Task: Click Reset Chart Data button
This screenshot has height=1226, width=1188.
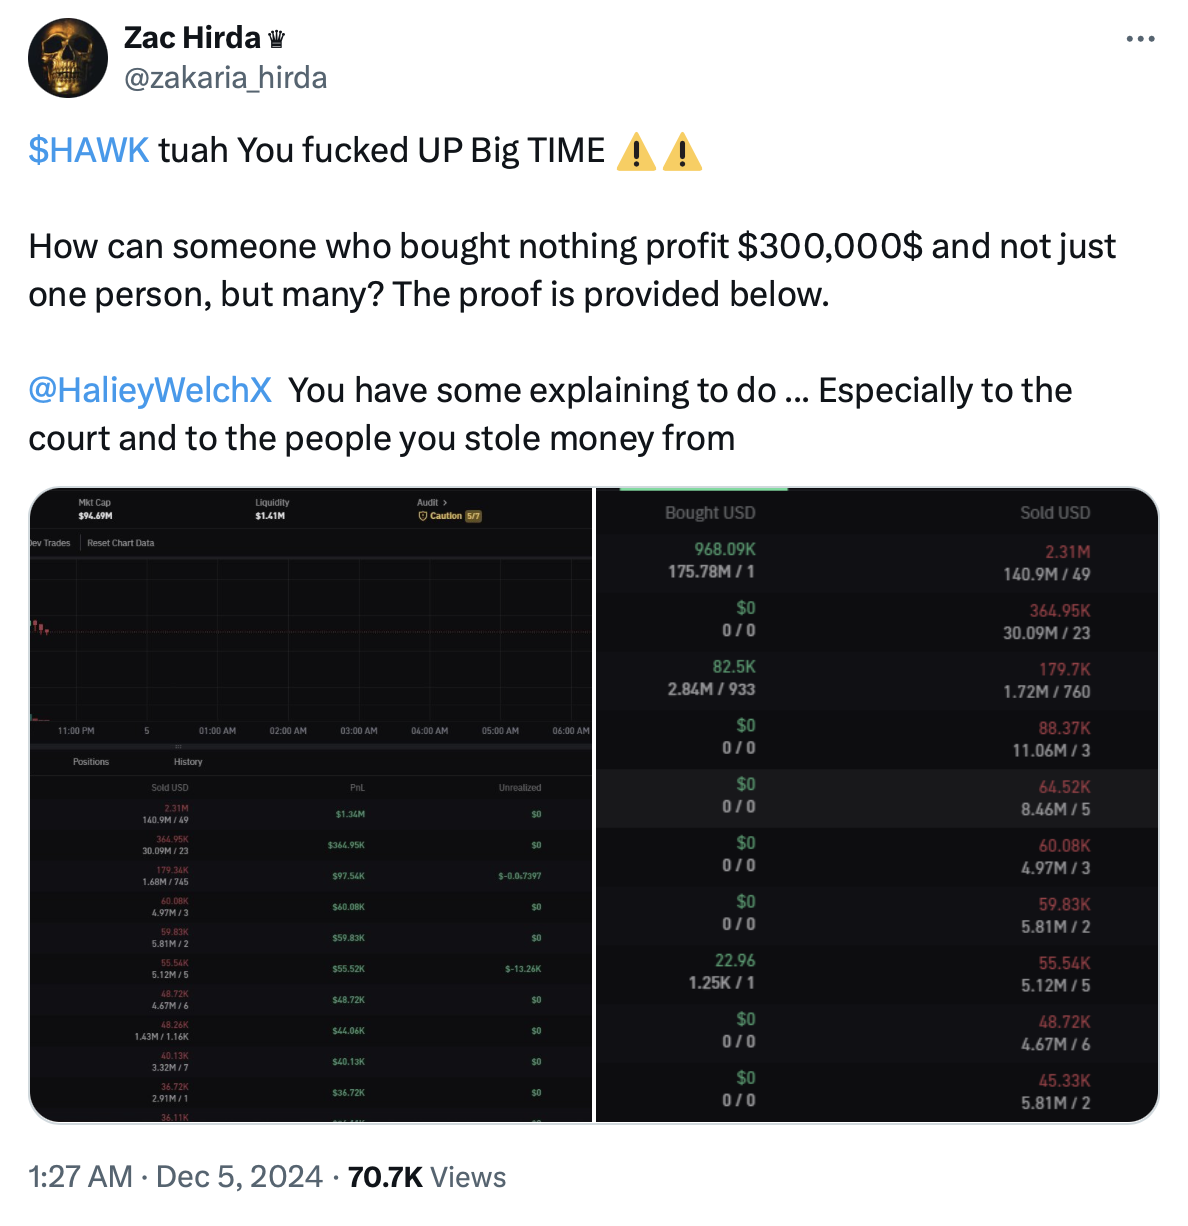Action: 121,543
